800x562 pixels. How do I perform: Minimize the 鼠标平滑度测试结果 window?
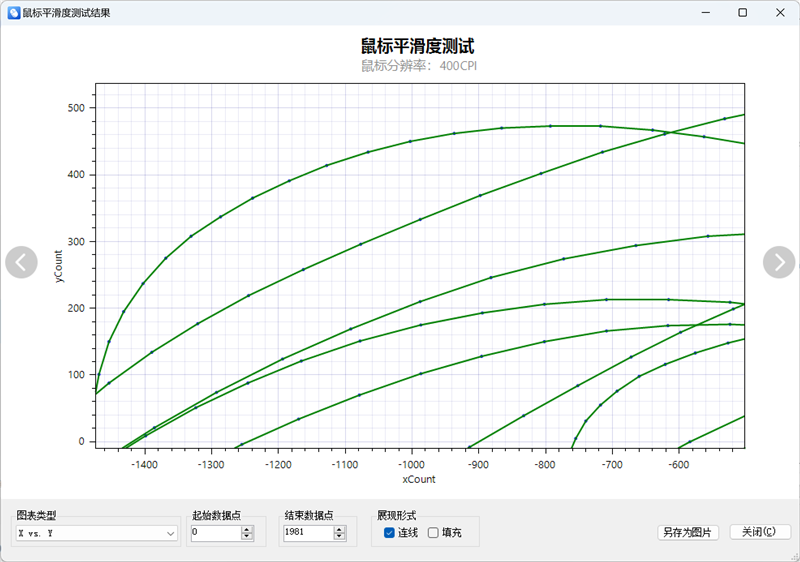click(x=707, y=13)
